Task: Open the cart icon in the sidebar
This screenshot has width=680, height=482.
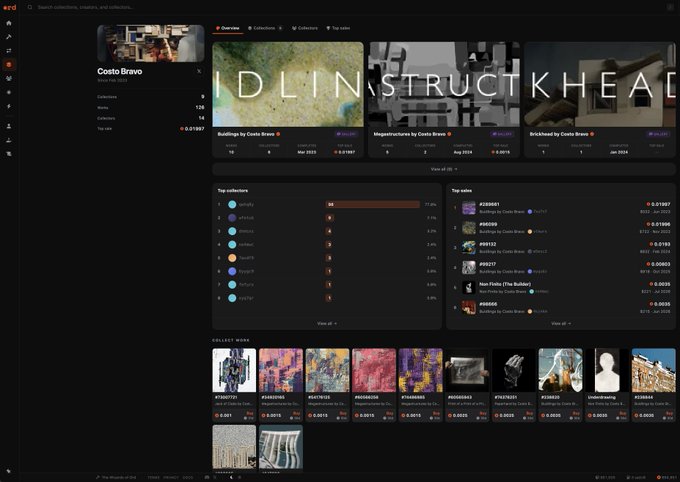Action: tap(9, 154)
